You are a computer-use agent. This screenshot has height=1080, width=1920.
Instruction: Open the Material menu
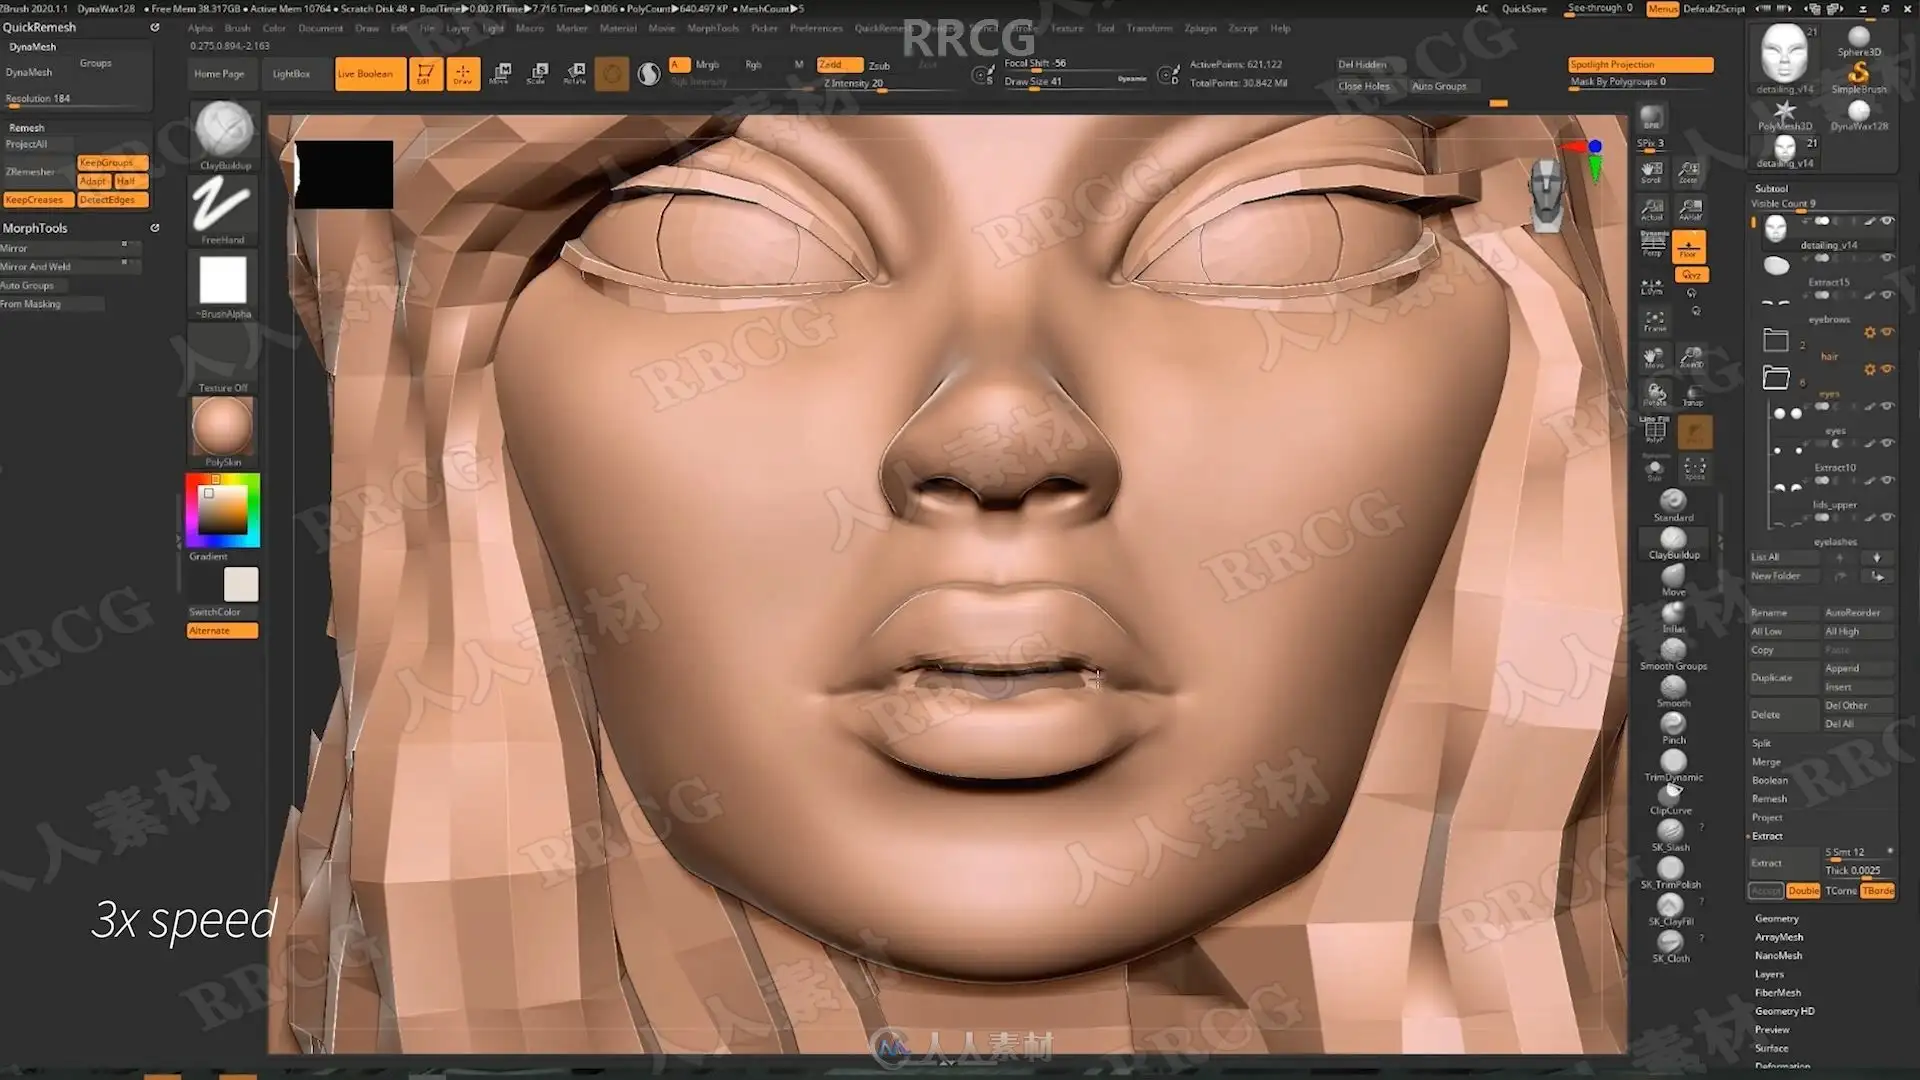(x=618, y=28)
